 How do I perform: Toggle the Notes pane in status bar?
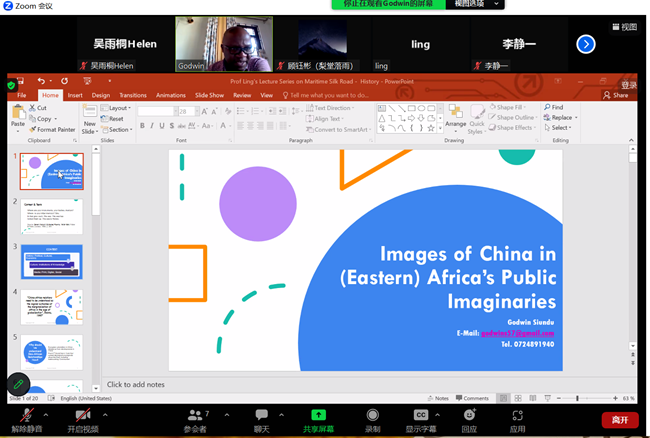pyautogui.click(x=438, y=398)
